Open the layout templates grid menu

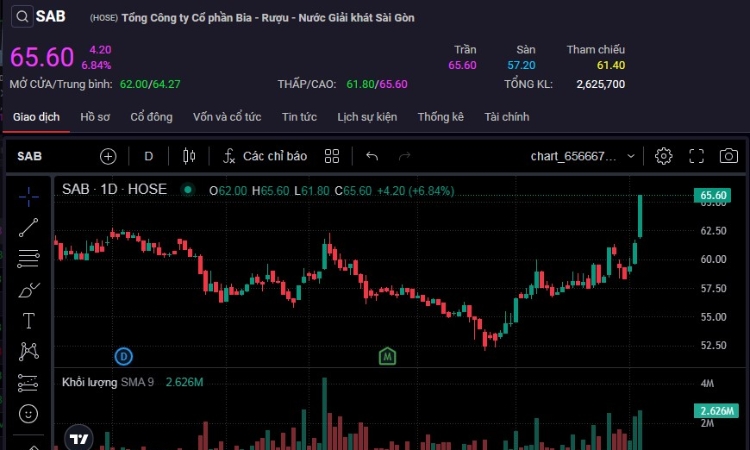click(x=332, y=156)
